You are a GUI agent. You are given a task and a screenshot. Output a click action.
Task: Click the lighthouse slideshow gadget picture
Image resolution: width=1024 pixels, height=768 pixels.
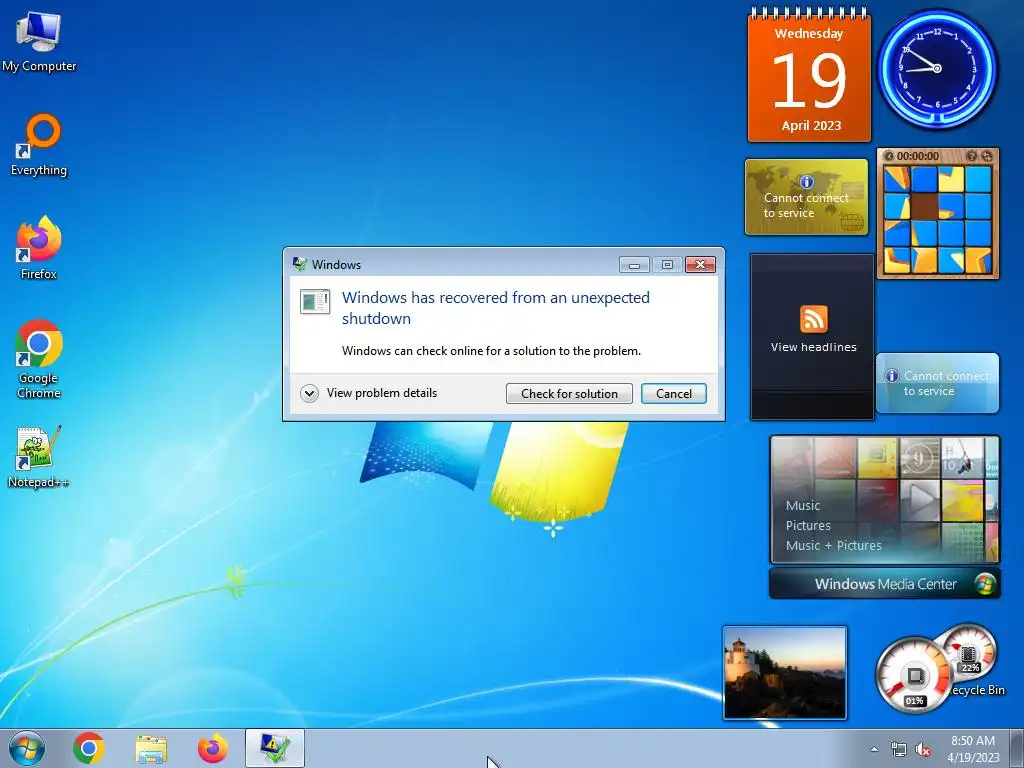pos(785,673)
